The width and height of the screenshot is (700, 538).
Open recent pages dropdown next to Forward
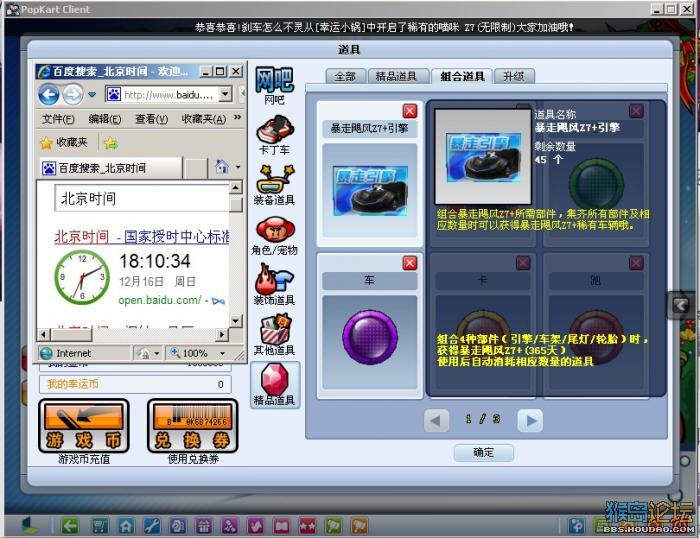click(92, 95)
